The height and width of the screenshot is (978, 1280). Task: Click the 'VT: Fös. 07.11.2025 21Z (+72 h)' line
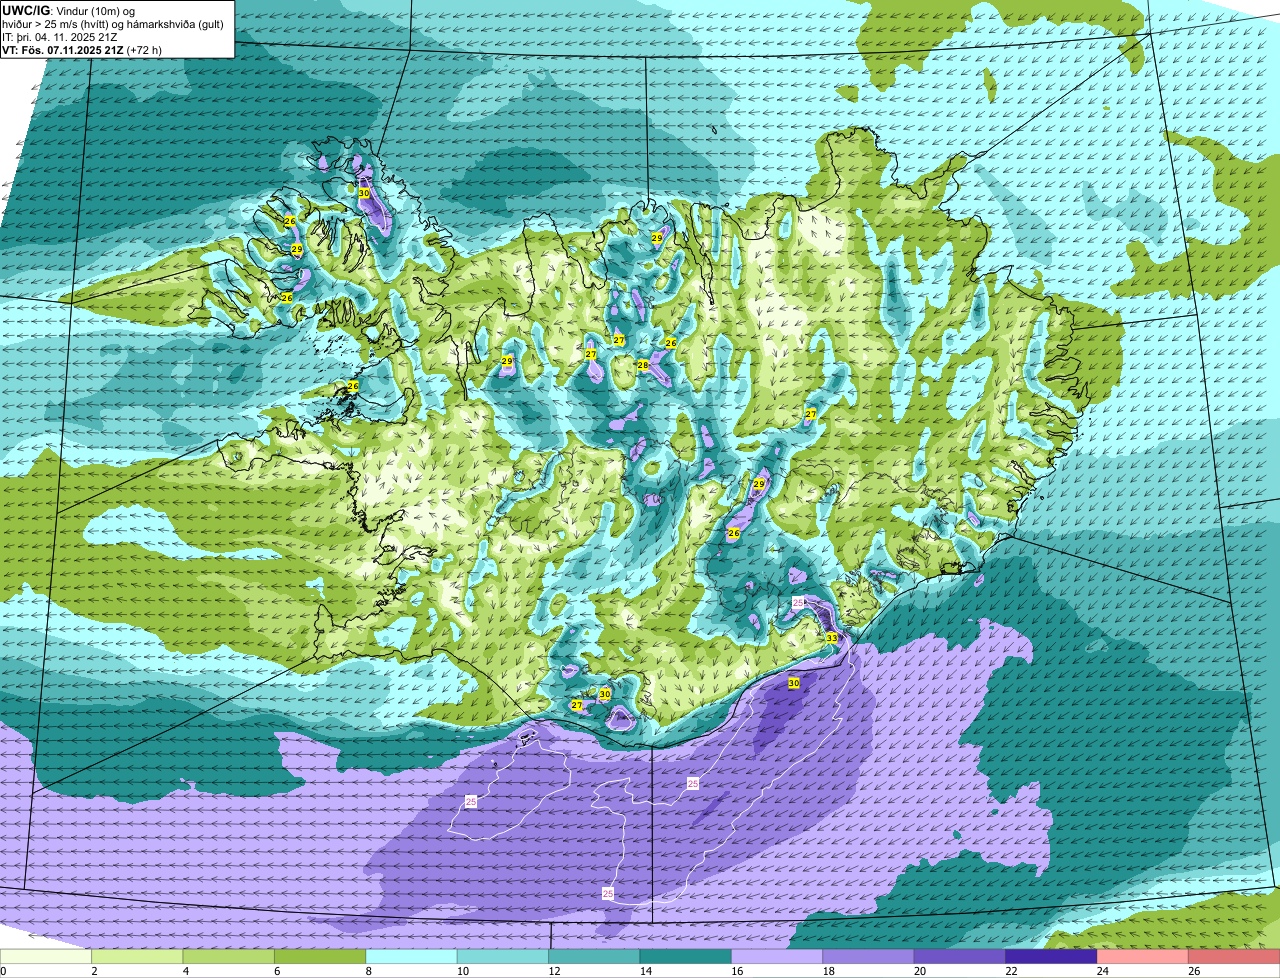[x=82, y=49]
